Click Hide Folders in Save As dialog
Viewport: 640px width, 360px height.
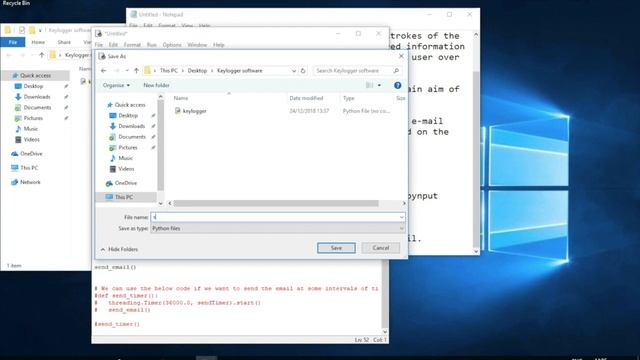(119, 249)
